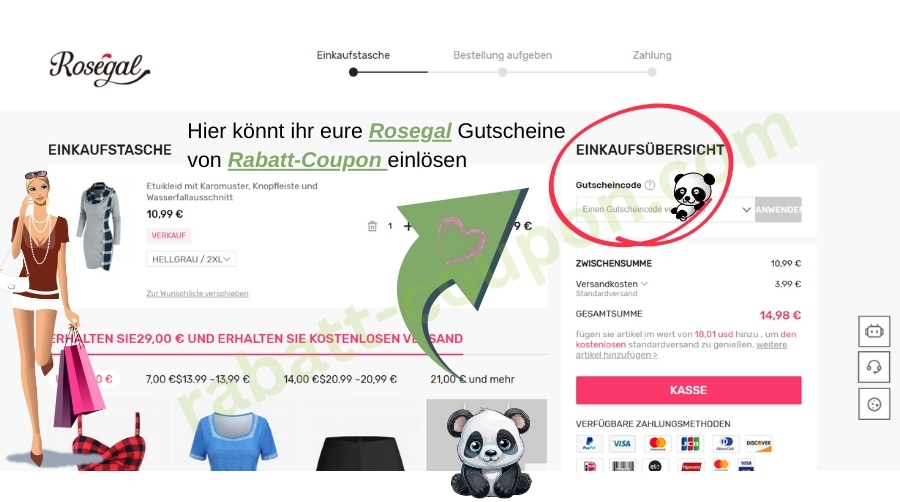Open the coupon code dropdown arrow
This screenshot has width=900, height=502.
point(746,209)
